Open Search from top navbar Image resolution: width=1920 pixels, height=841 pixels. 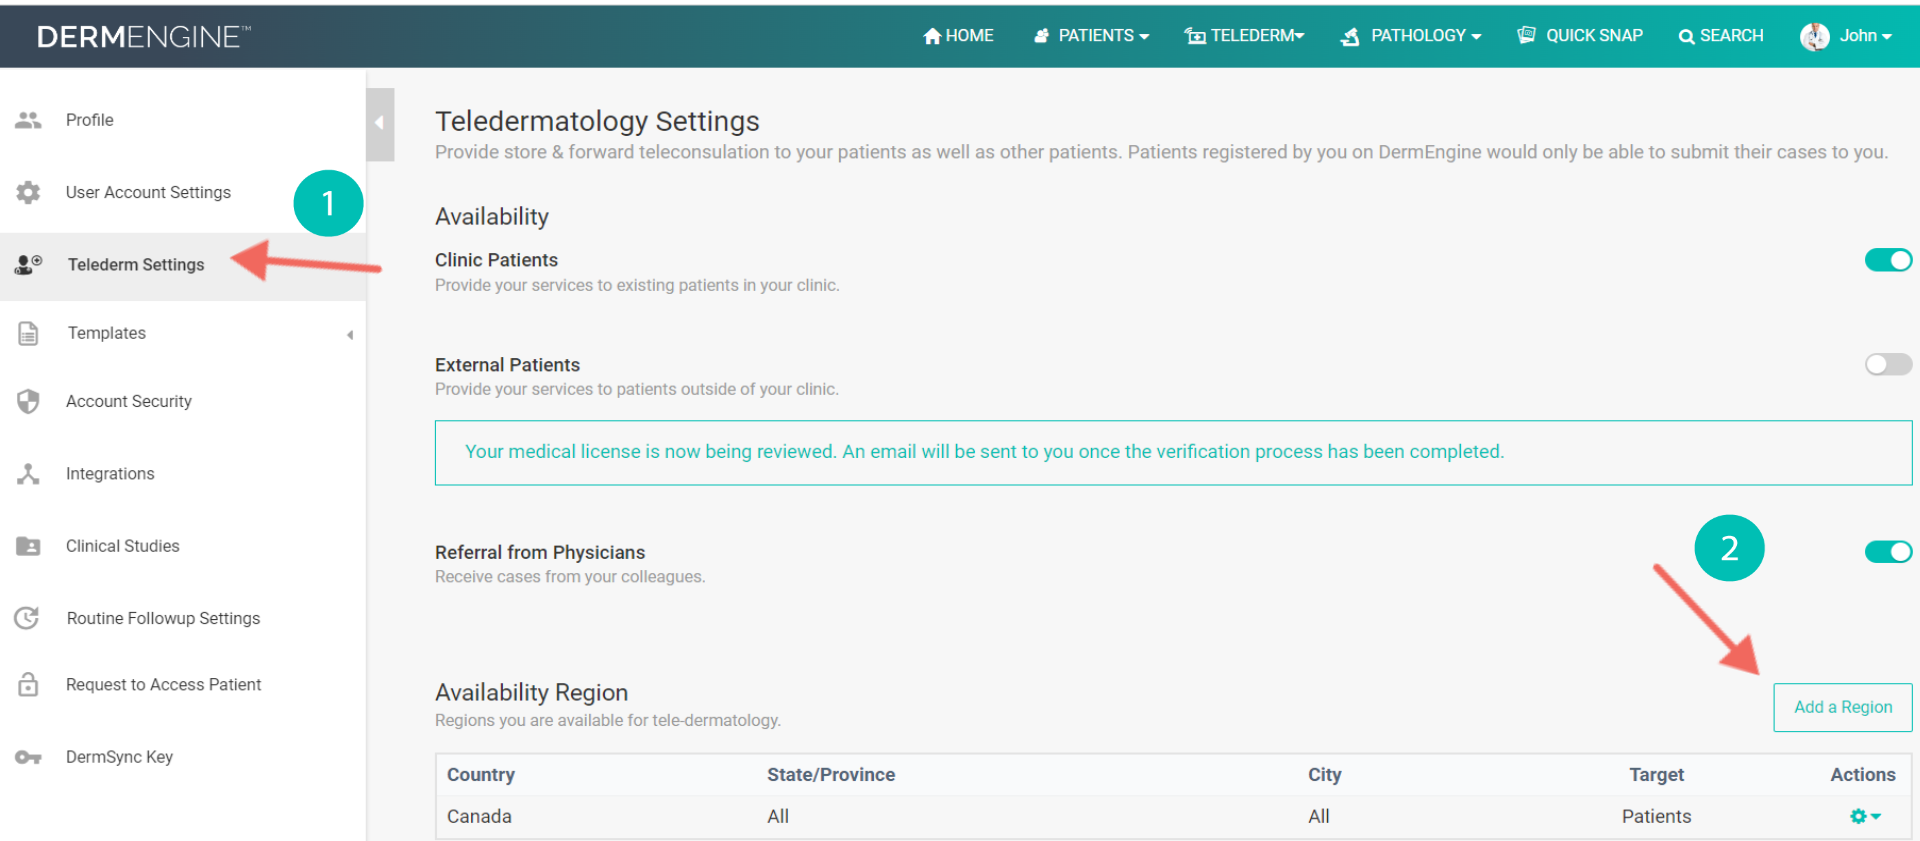click(x=1721, y=36)
